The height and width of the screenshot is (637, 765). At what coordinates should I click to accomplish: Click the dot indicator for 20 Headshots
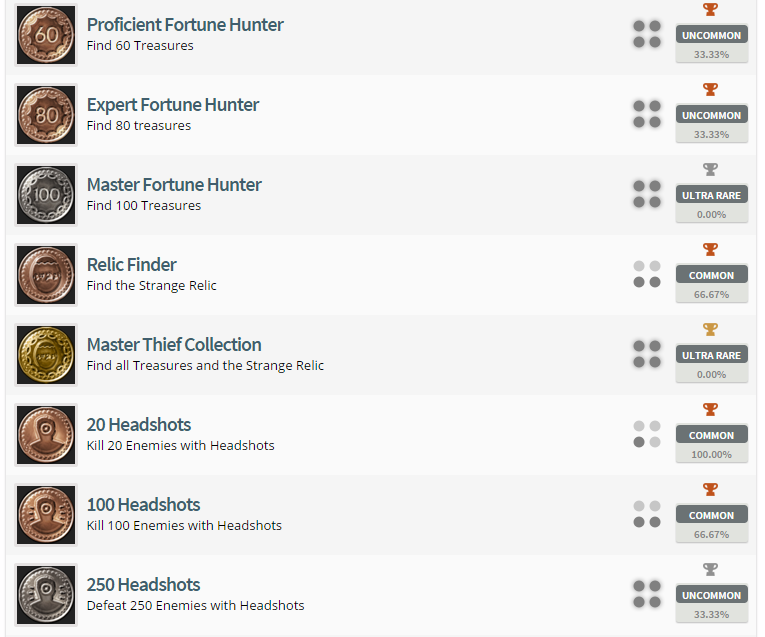pos(647,434)
